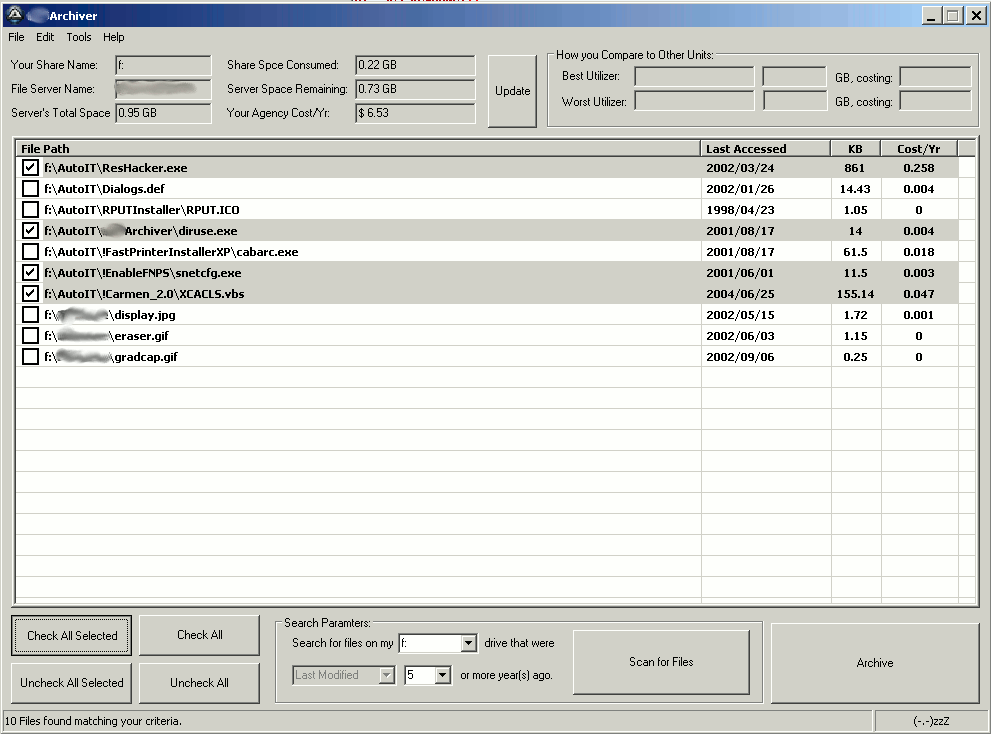Select the FastPrinterInstallerXP\cabarc.exe path
991x734 pixels.
pos(171,252)
